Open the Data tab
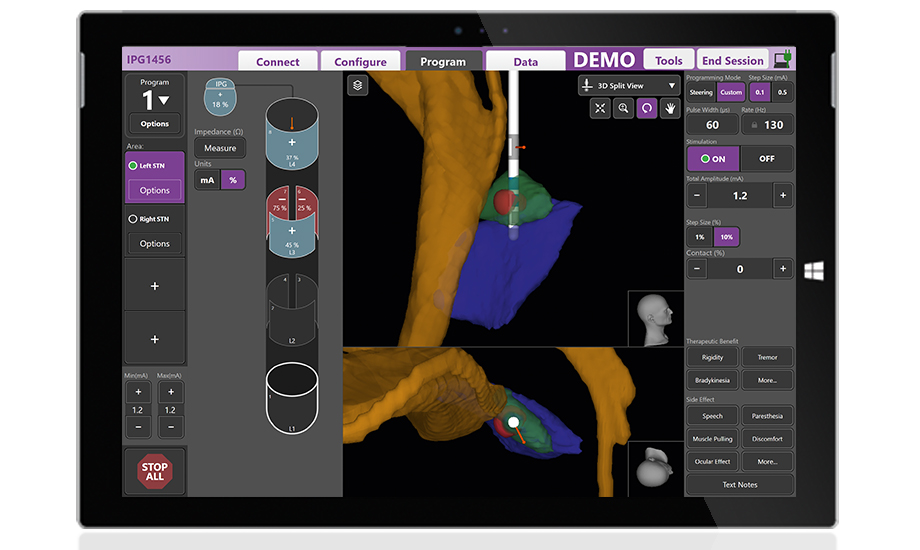This screenshot has width=920, height=550. pos(525,61)
